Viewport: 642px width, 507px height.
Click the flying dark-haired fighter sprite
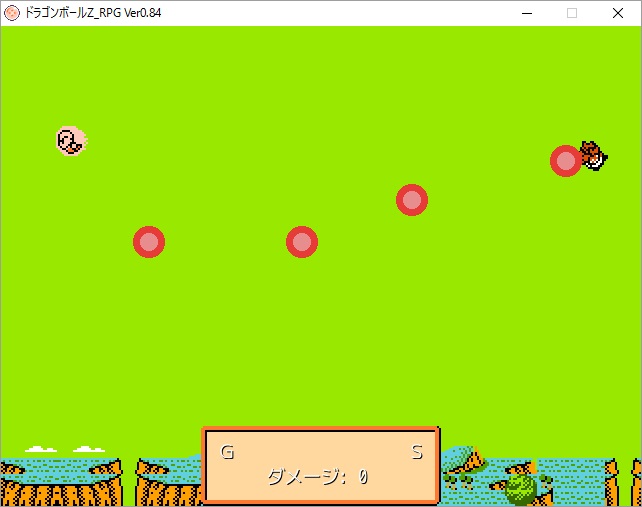coord(594,155)
